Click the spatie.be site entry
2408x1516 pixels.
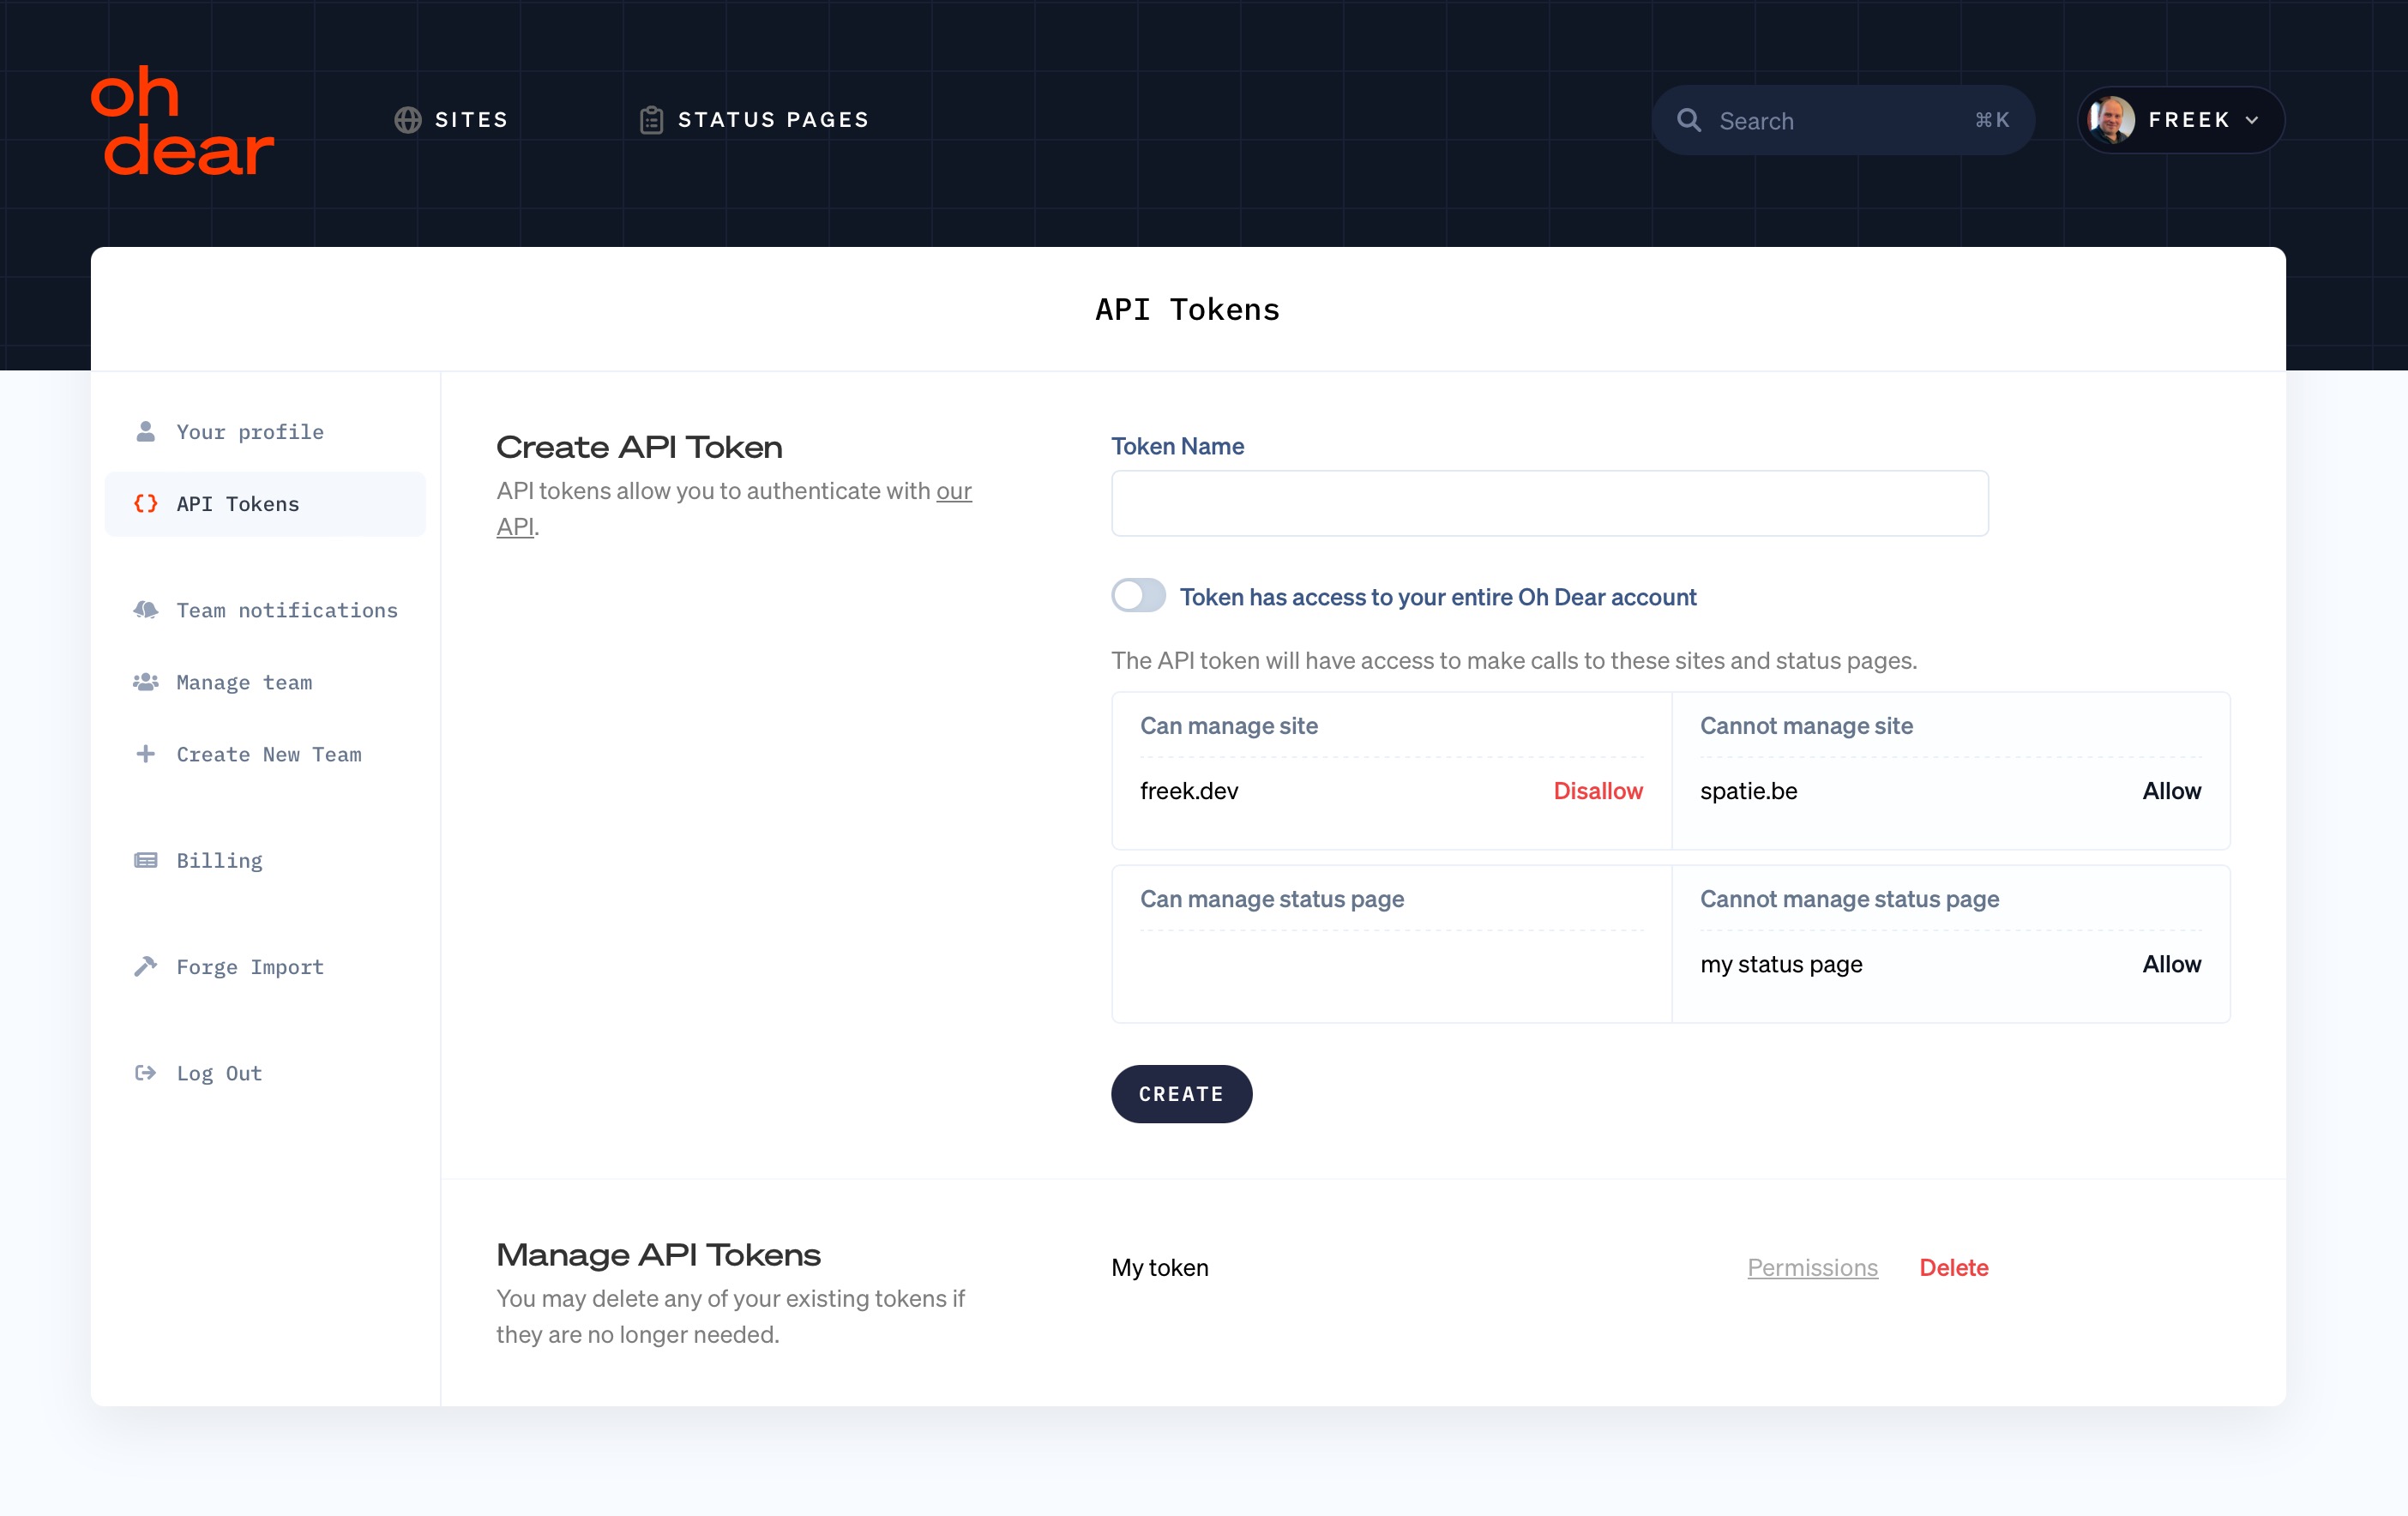[x=1748, y=790]
